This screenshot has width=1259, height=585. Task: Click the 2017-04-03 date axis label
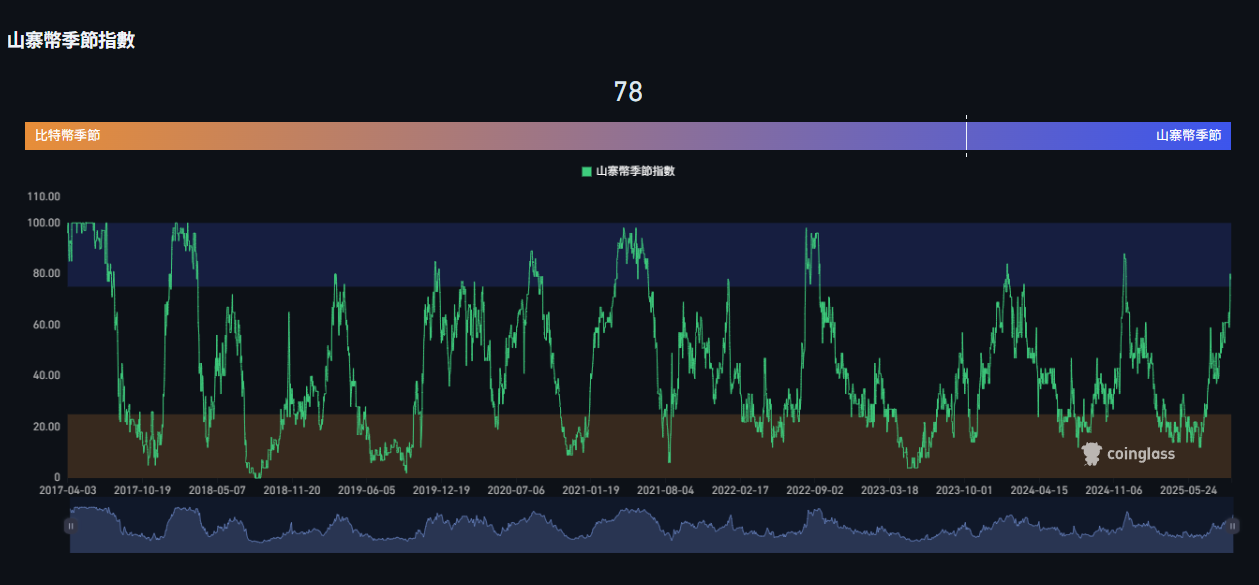pyautogui.click(x=68, y=491)
